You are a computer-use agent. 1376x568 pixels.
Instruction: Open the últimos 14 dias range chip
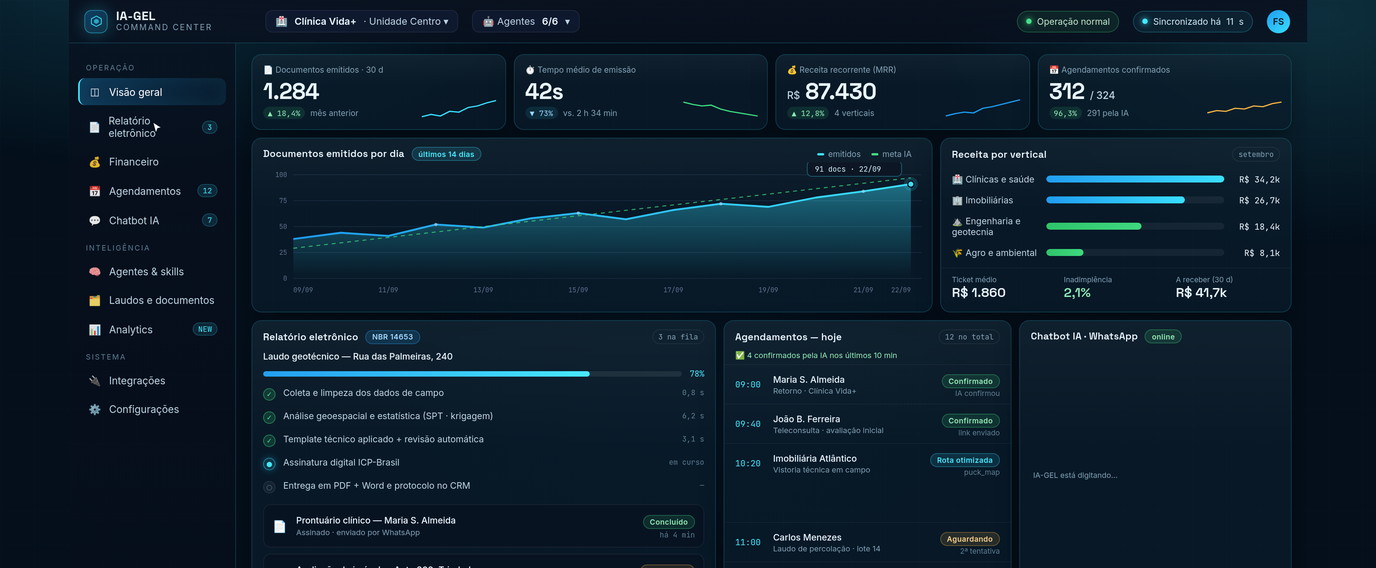pos(446,154)
